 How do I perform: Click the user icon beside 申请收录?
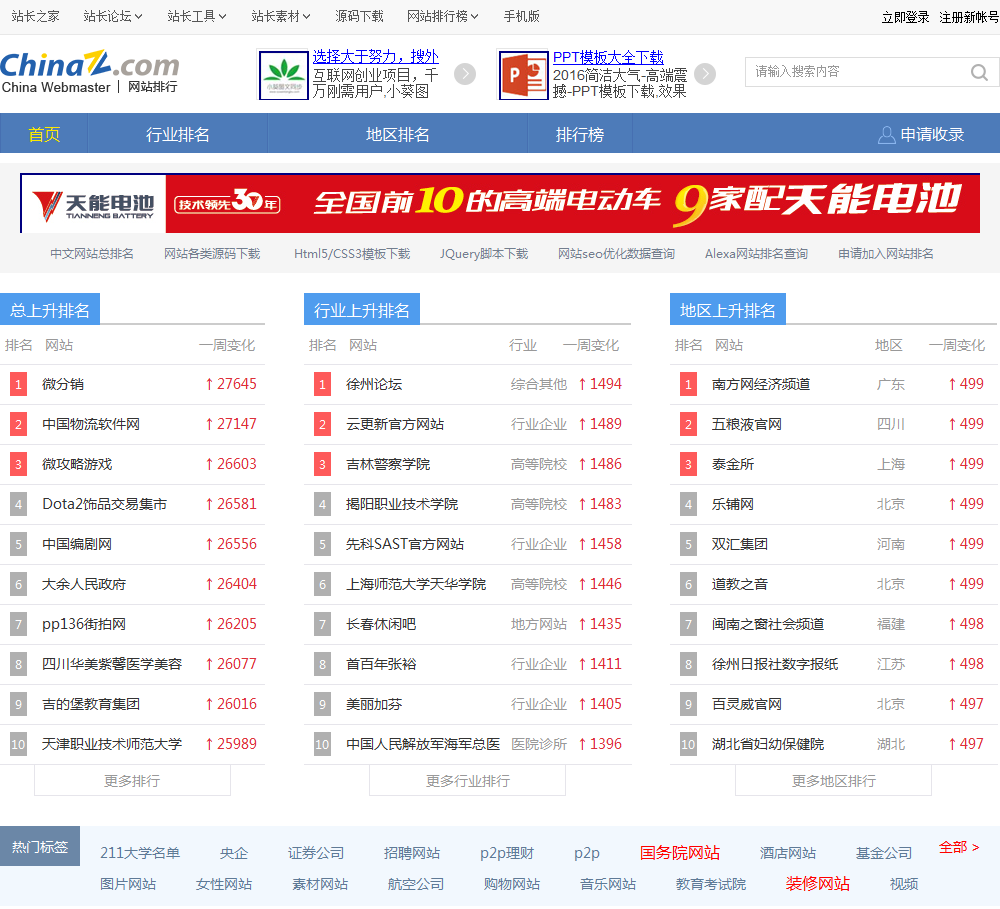[x=886, y=135]
